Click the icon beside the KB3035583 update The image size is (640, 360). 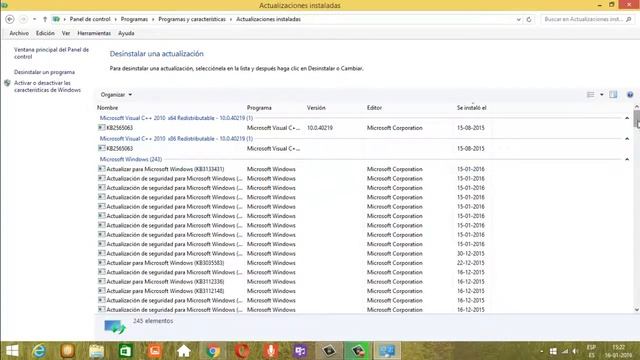[x=102, y=262]
